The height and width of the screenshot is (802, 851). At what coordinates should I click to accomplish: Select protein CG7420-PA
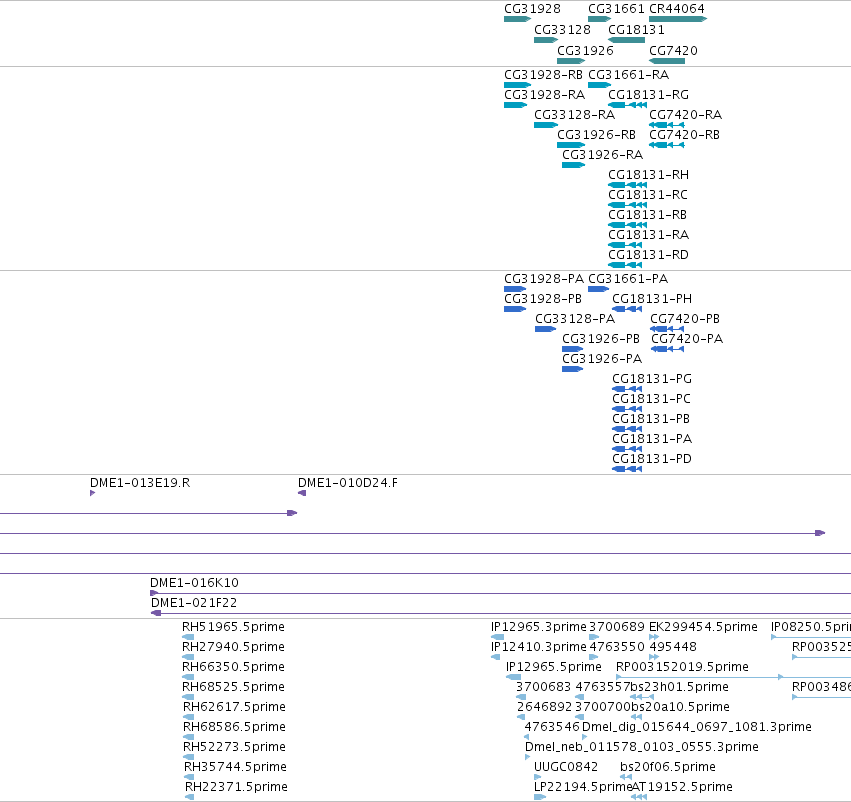pos(668,349)
